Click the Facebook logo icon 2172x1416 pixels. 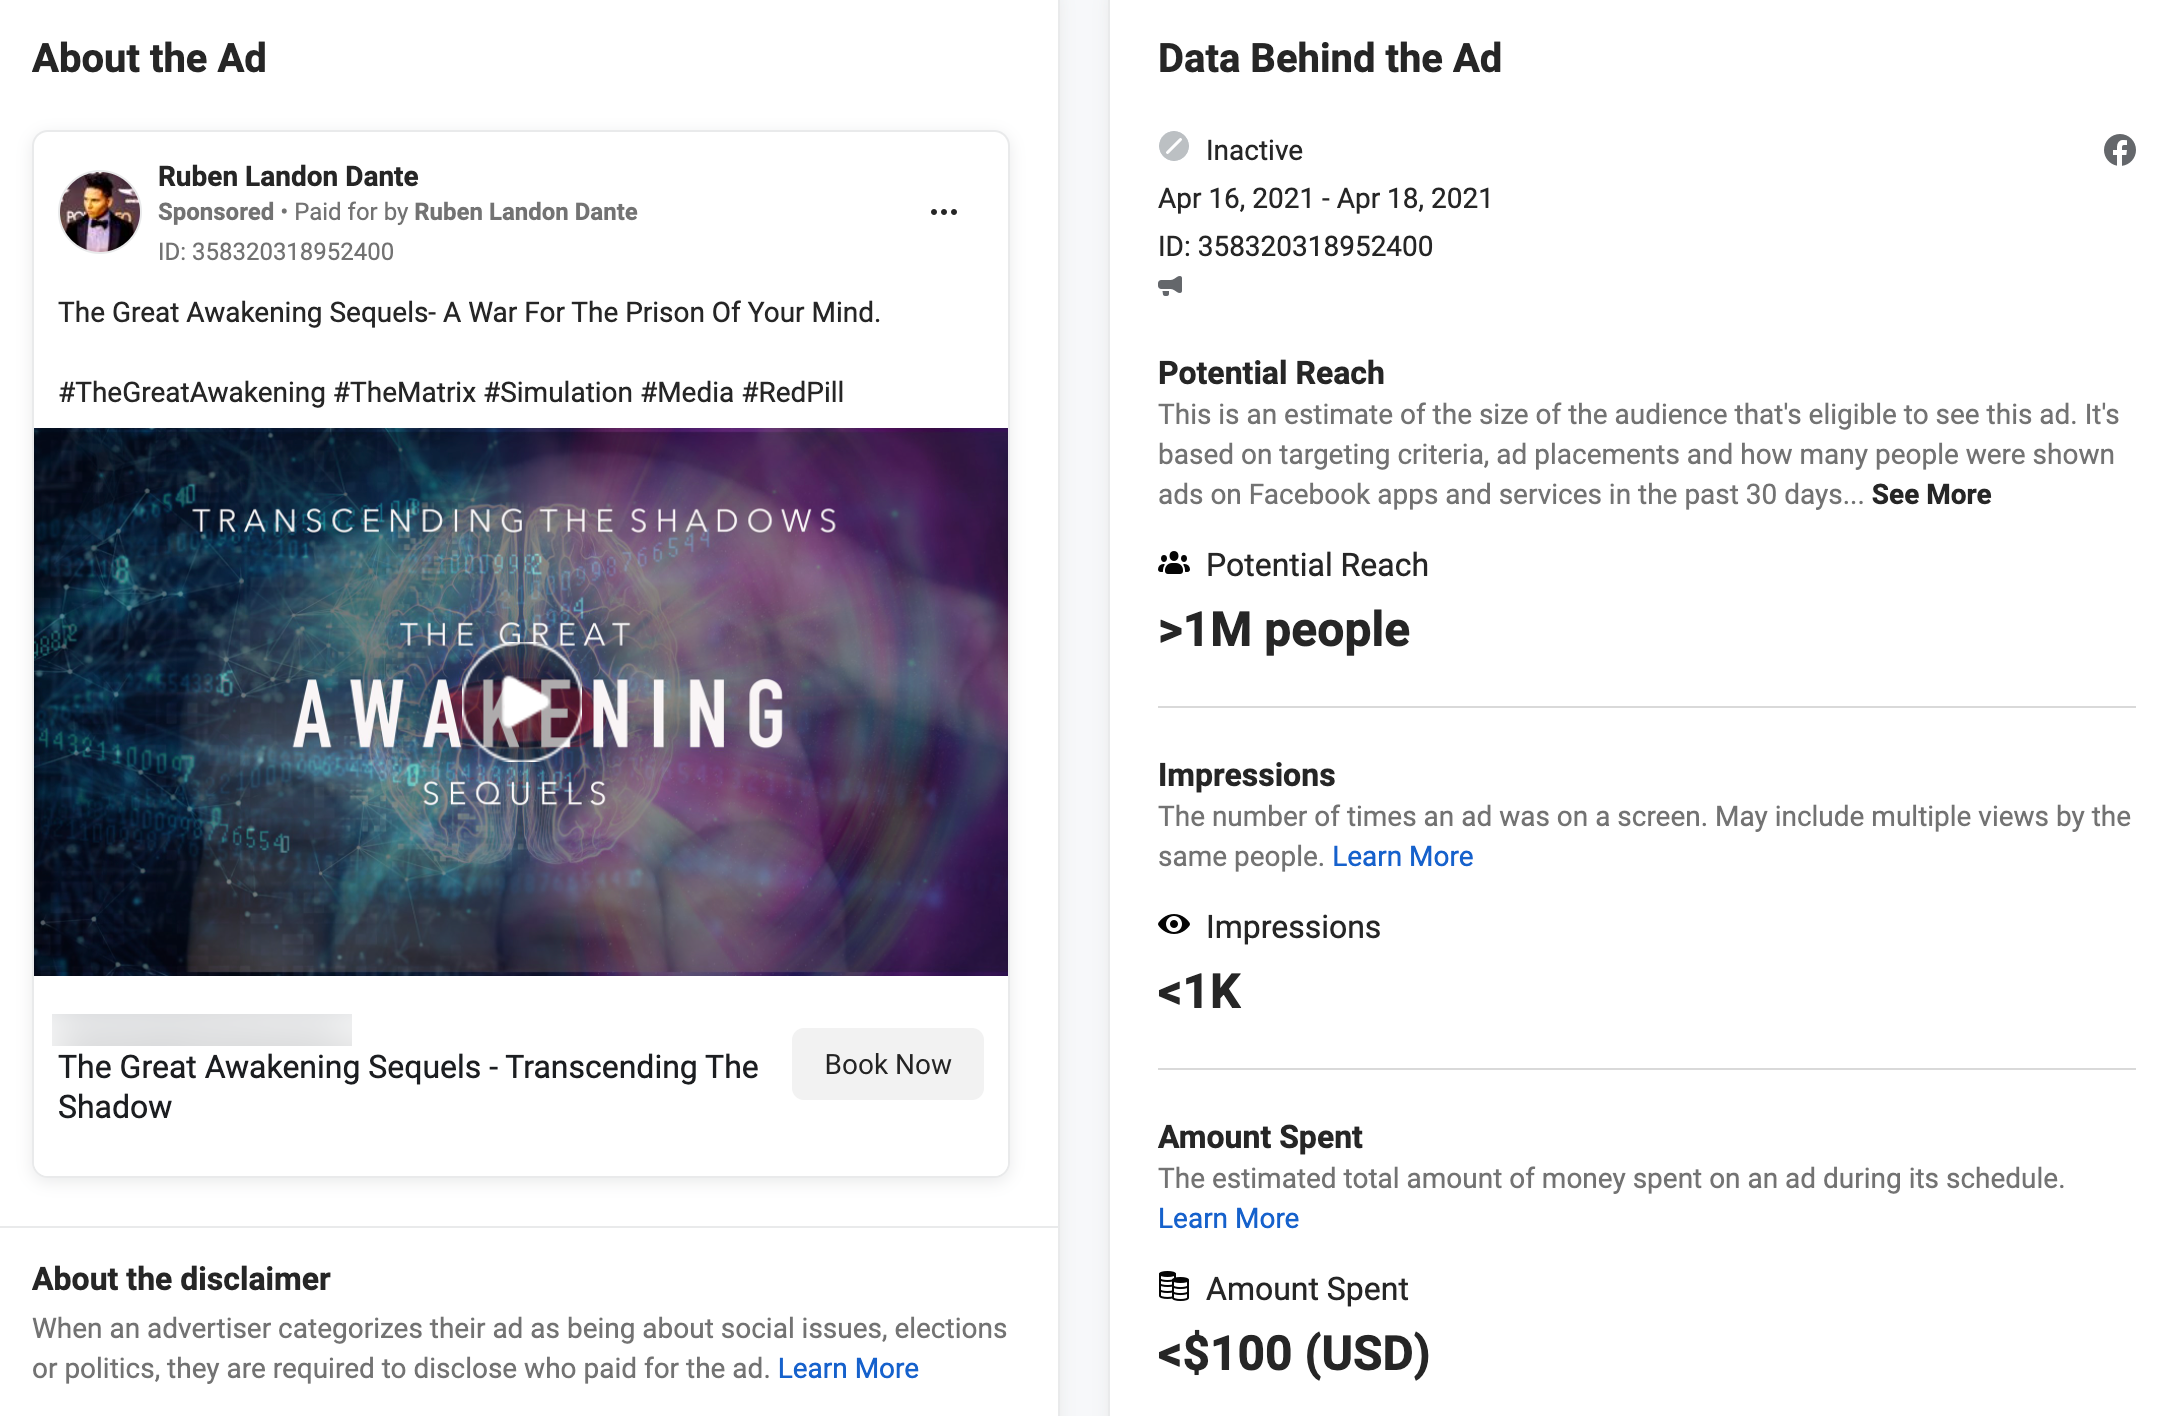pos(2119,151)
